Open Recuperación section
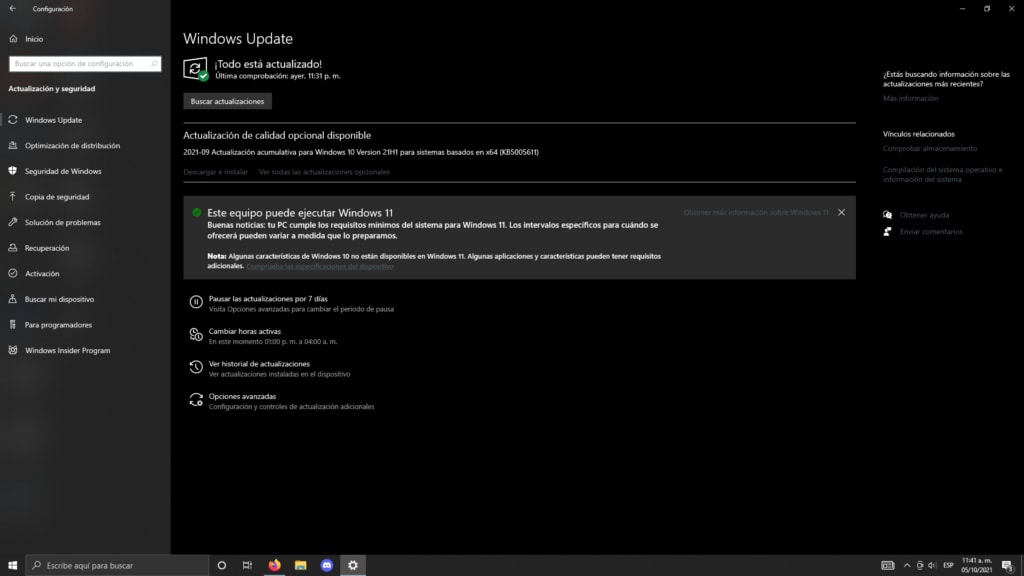 47,248
